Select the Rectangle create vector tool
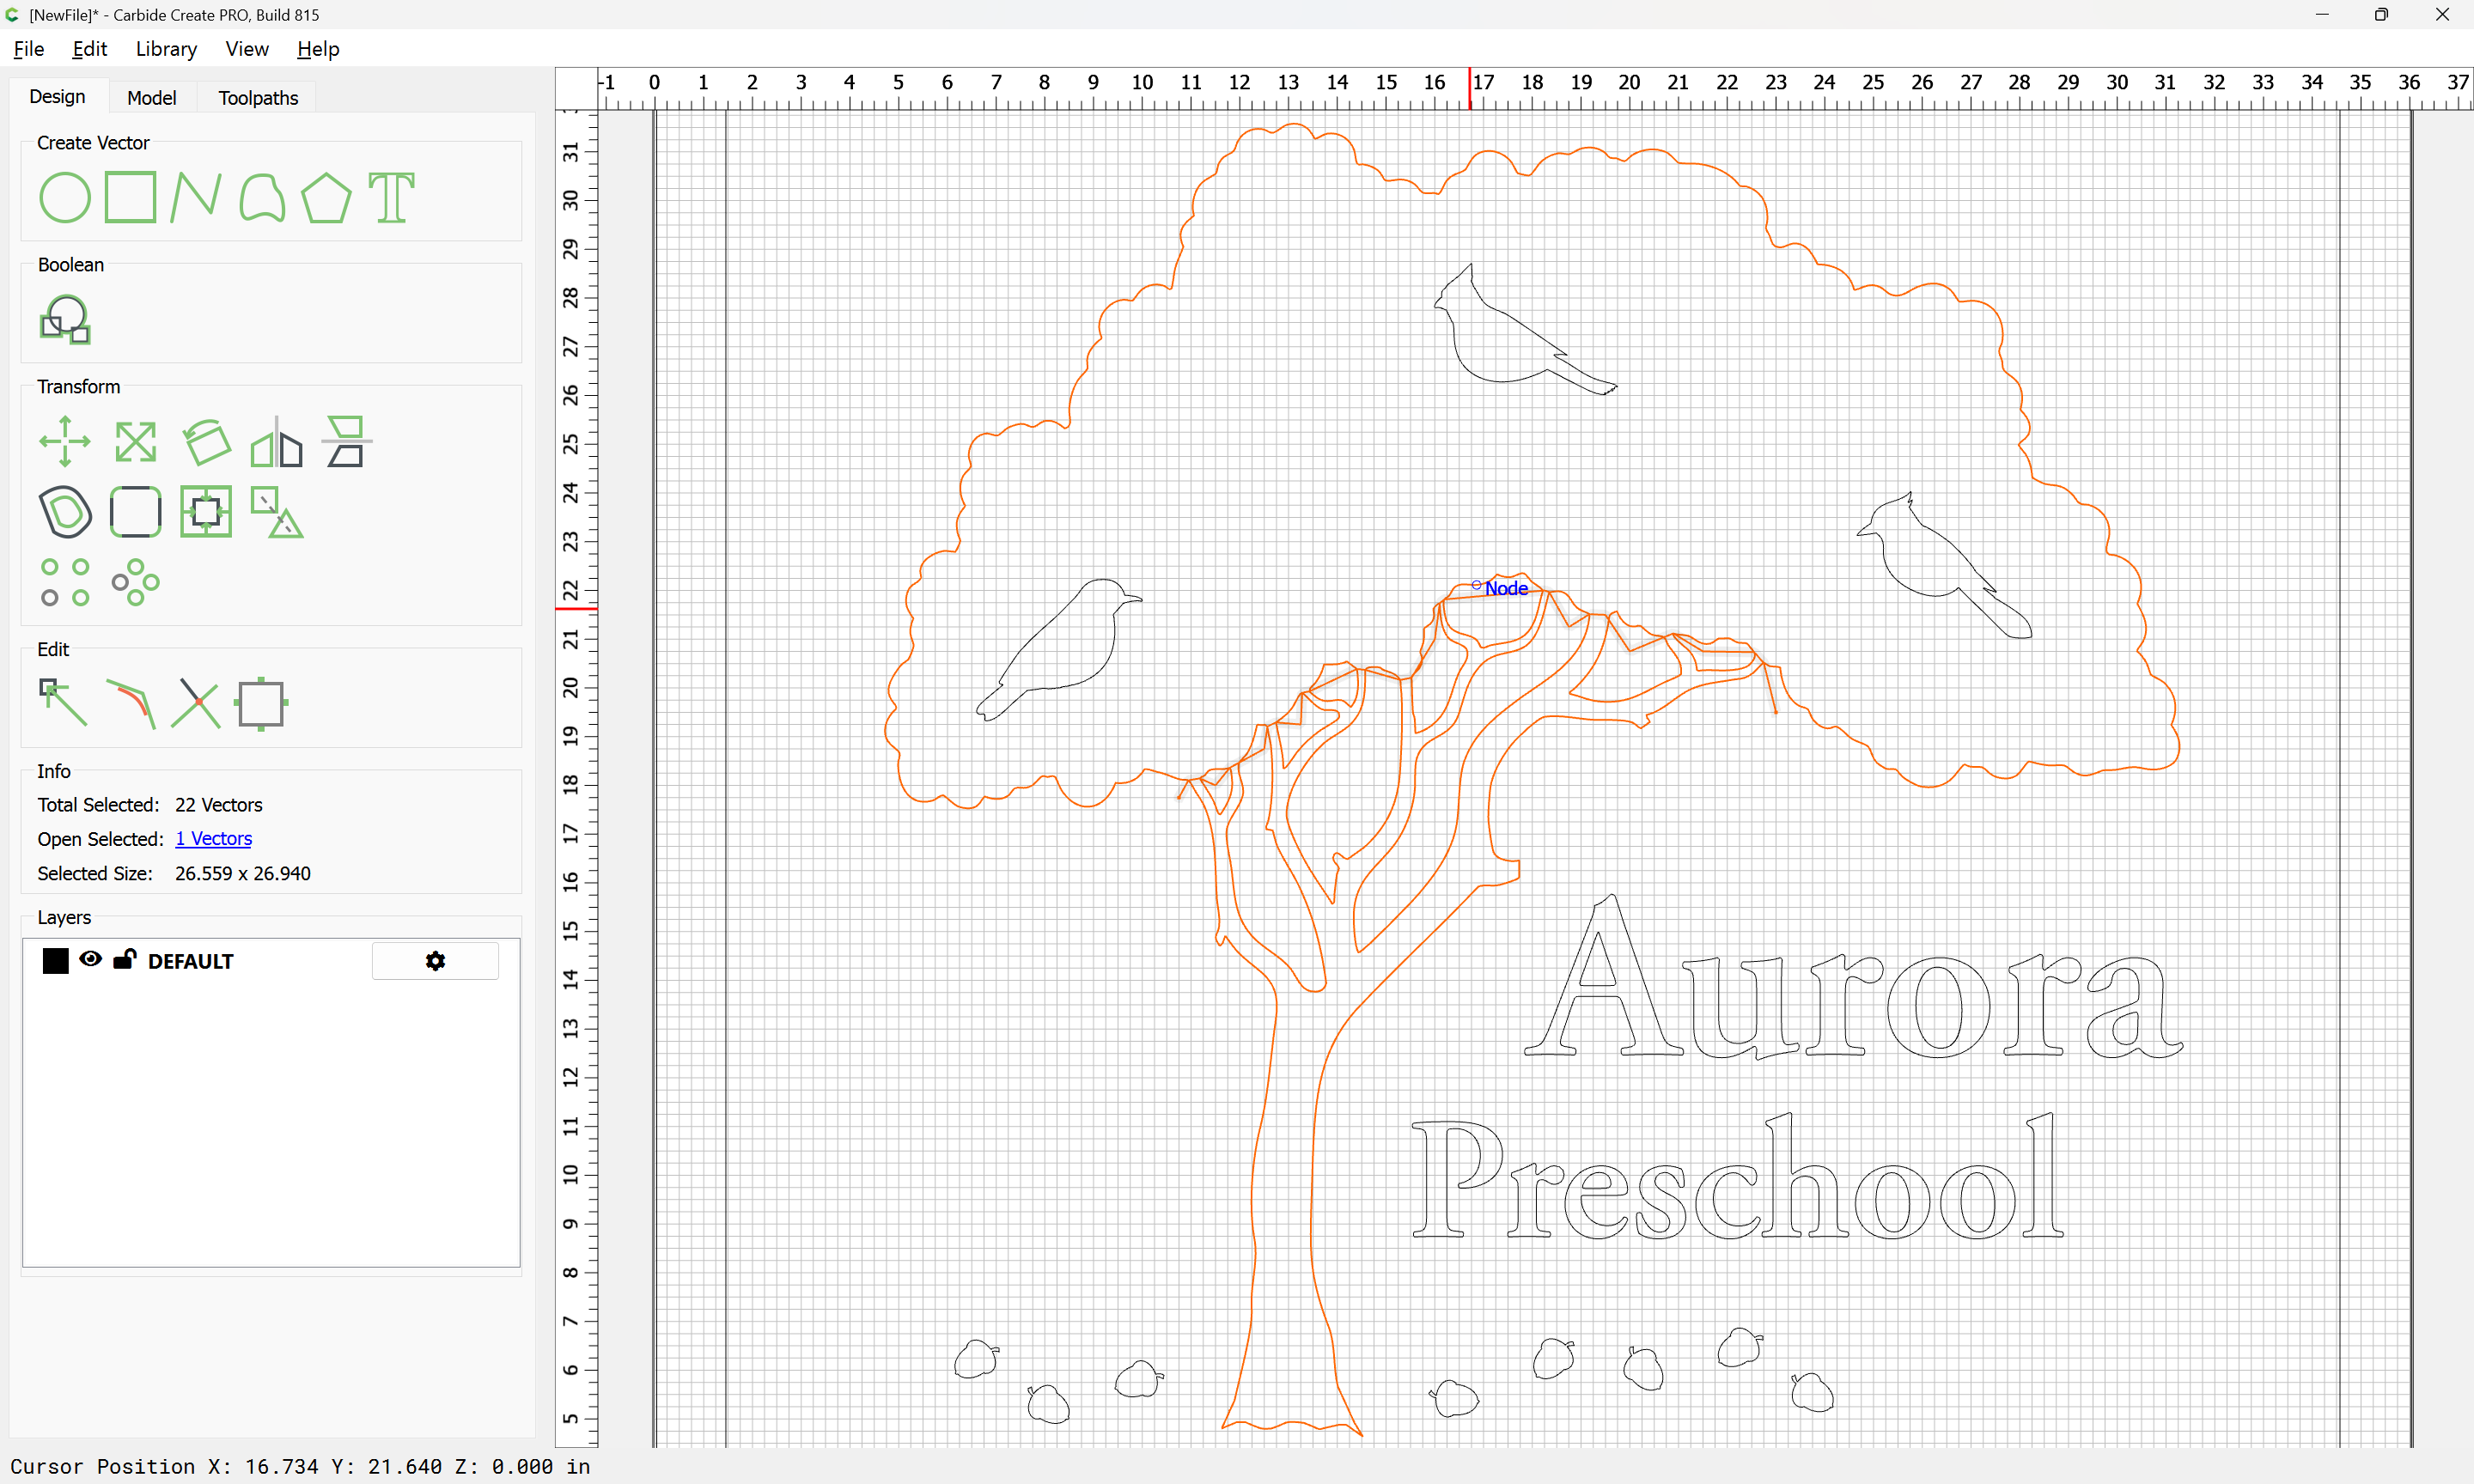The image size is (2474, 1484). (x=131, y=197)
